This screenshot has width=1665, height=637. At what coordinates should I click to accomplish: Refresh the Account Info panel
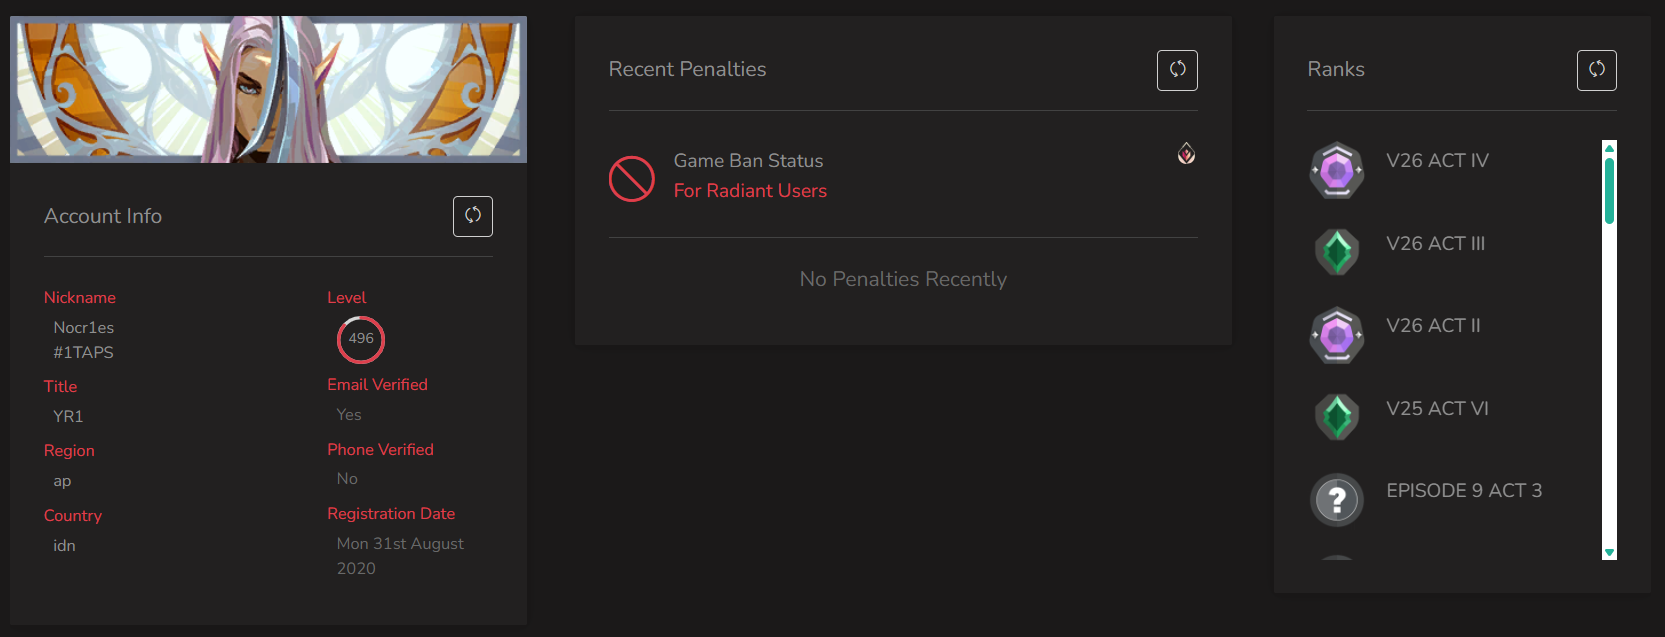pyautogui.click(x=473, y=216)
